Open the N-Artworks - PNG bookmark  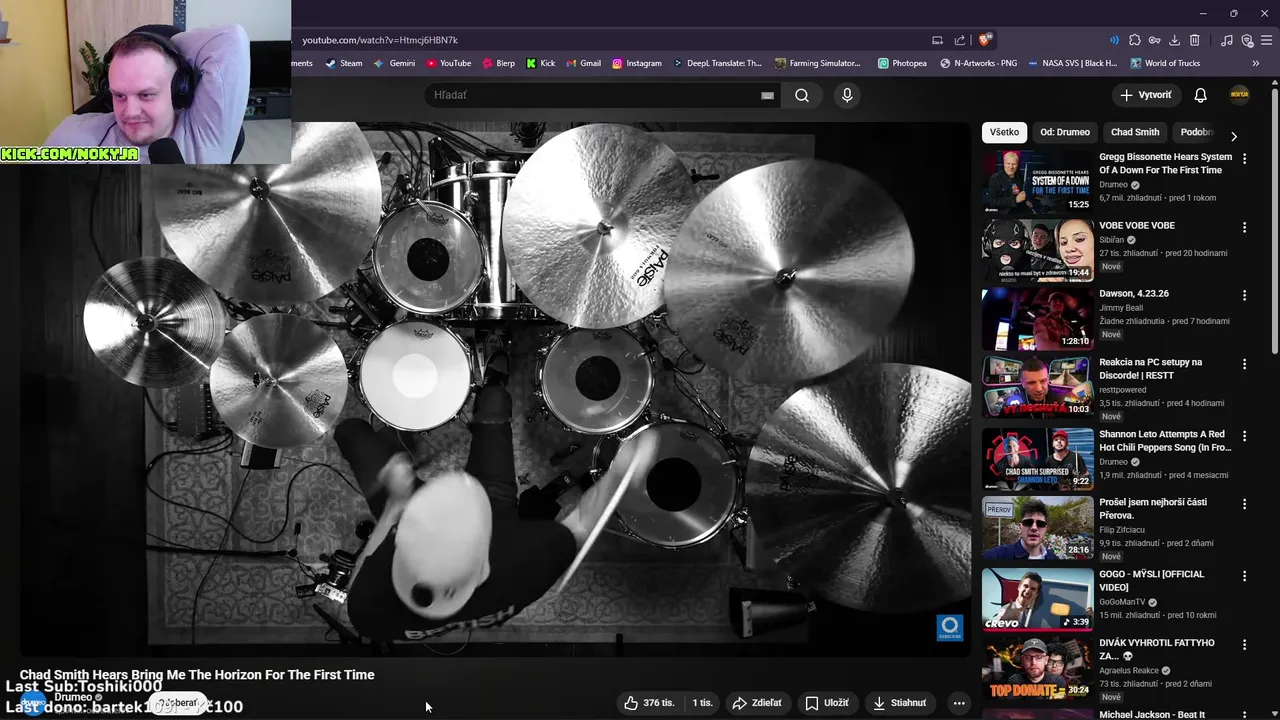coord(978,63)
